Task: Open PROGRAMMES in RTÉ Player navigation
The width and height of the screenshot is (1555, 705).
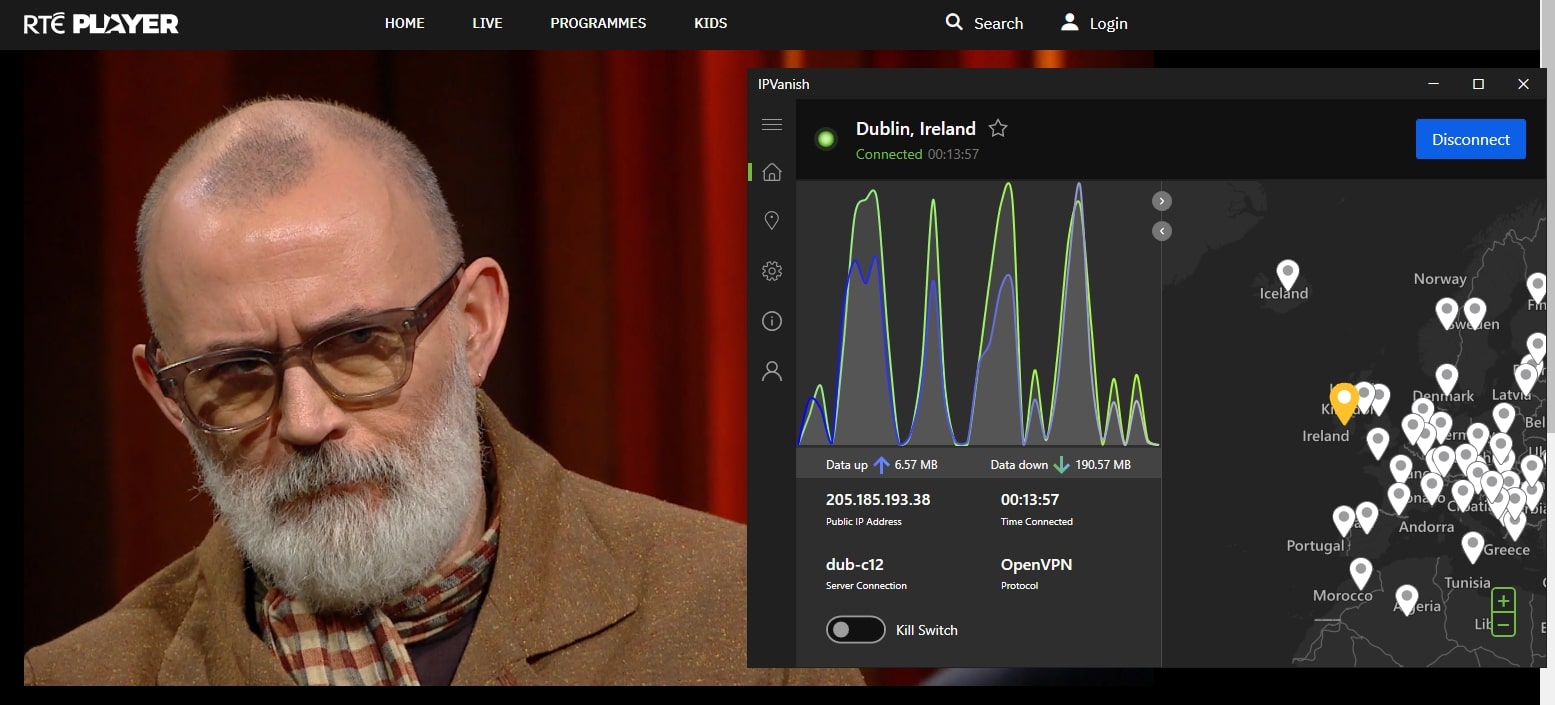Action: [598, 23]
